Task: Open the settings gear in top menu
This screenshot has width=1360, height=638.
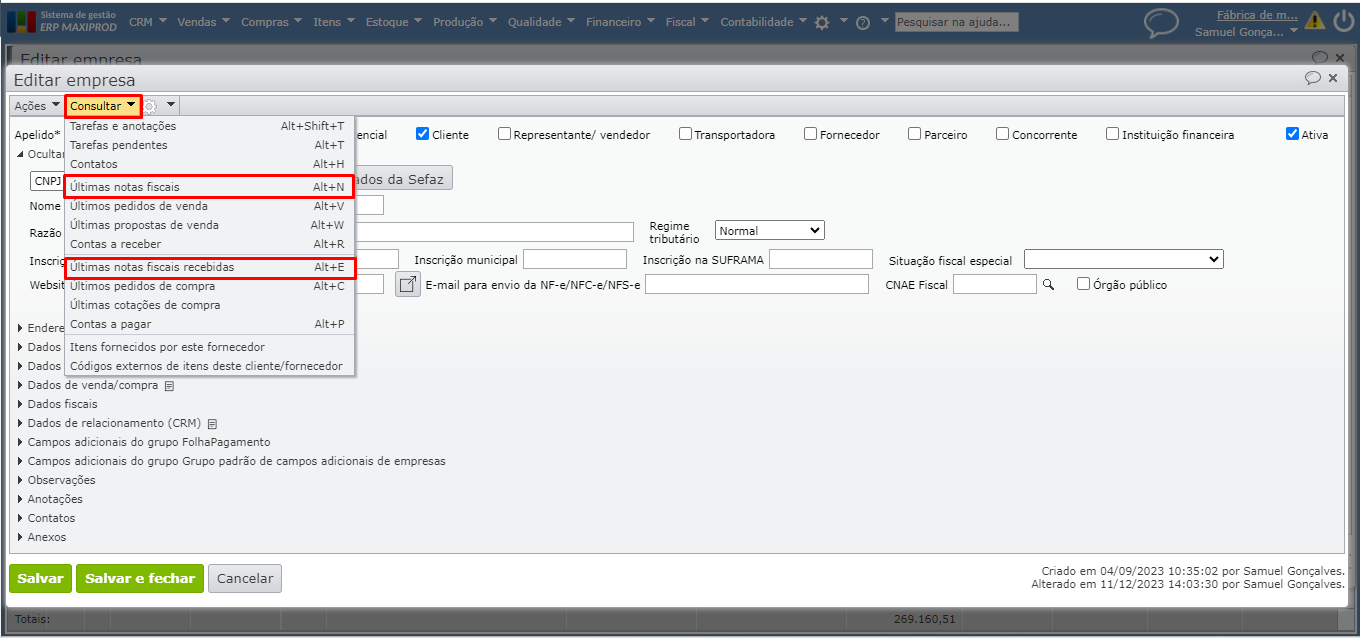Action: tap(822, 22)
